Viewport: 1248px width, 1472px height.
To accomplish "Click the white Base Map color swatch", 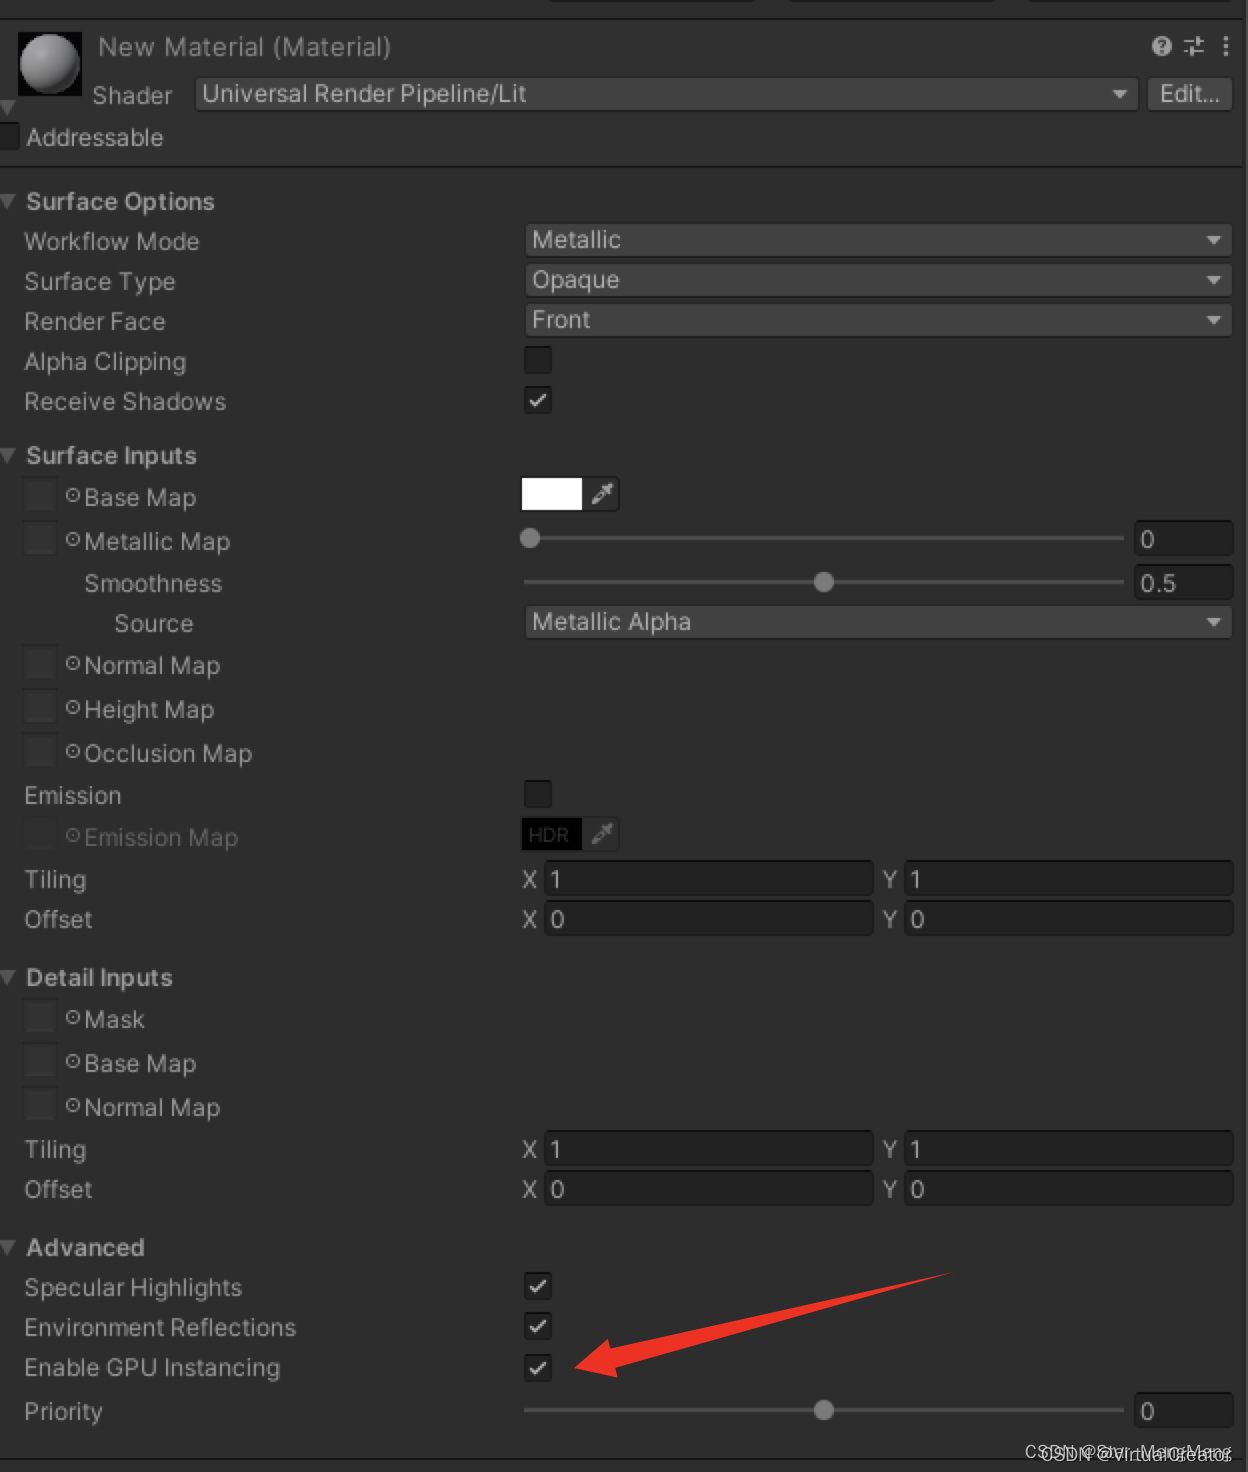I will pyautogui.click(x=551, y=493).
